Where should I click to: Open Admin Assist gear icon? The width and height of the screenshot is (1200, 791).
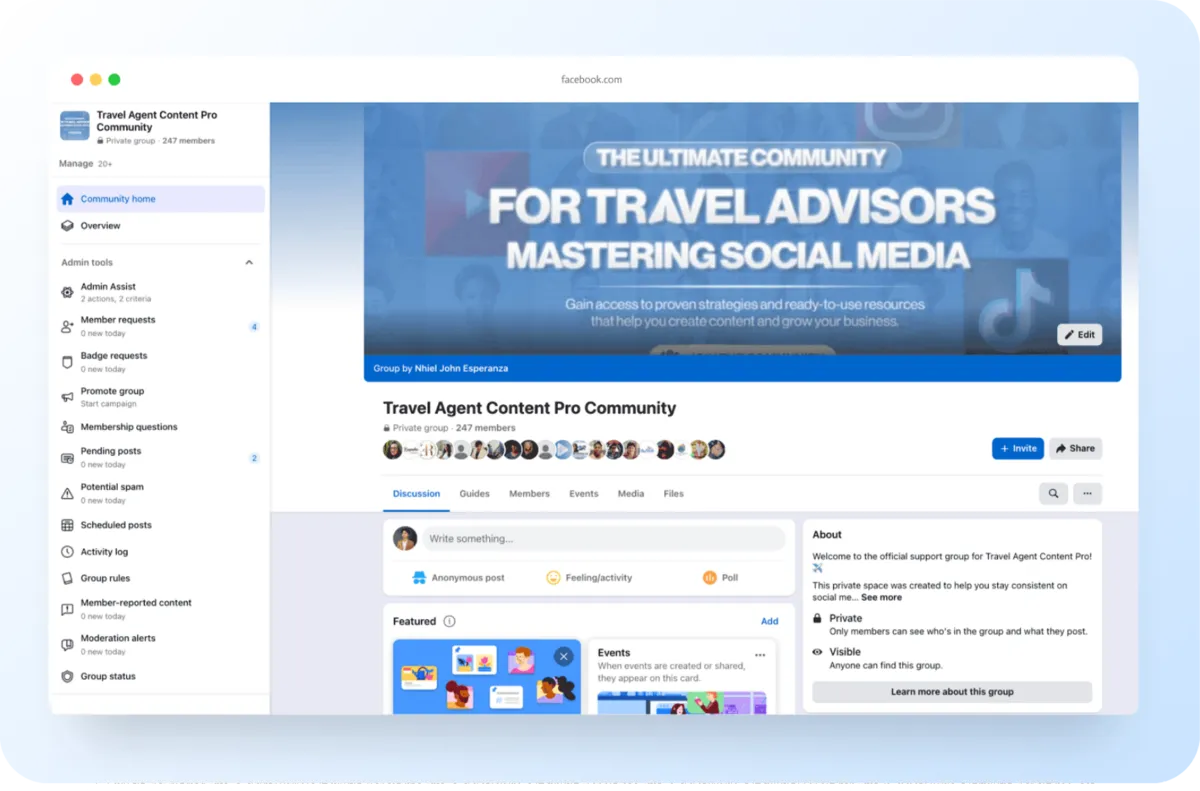[67, 292]
